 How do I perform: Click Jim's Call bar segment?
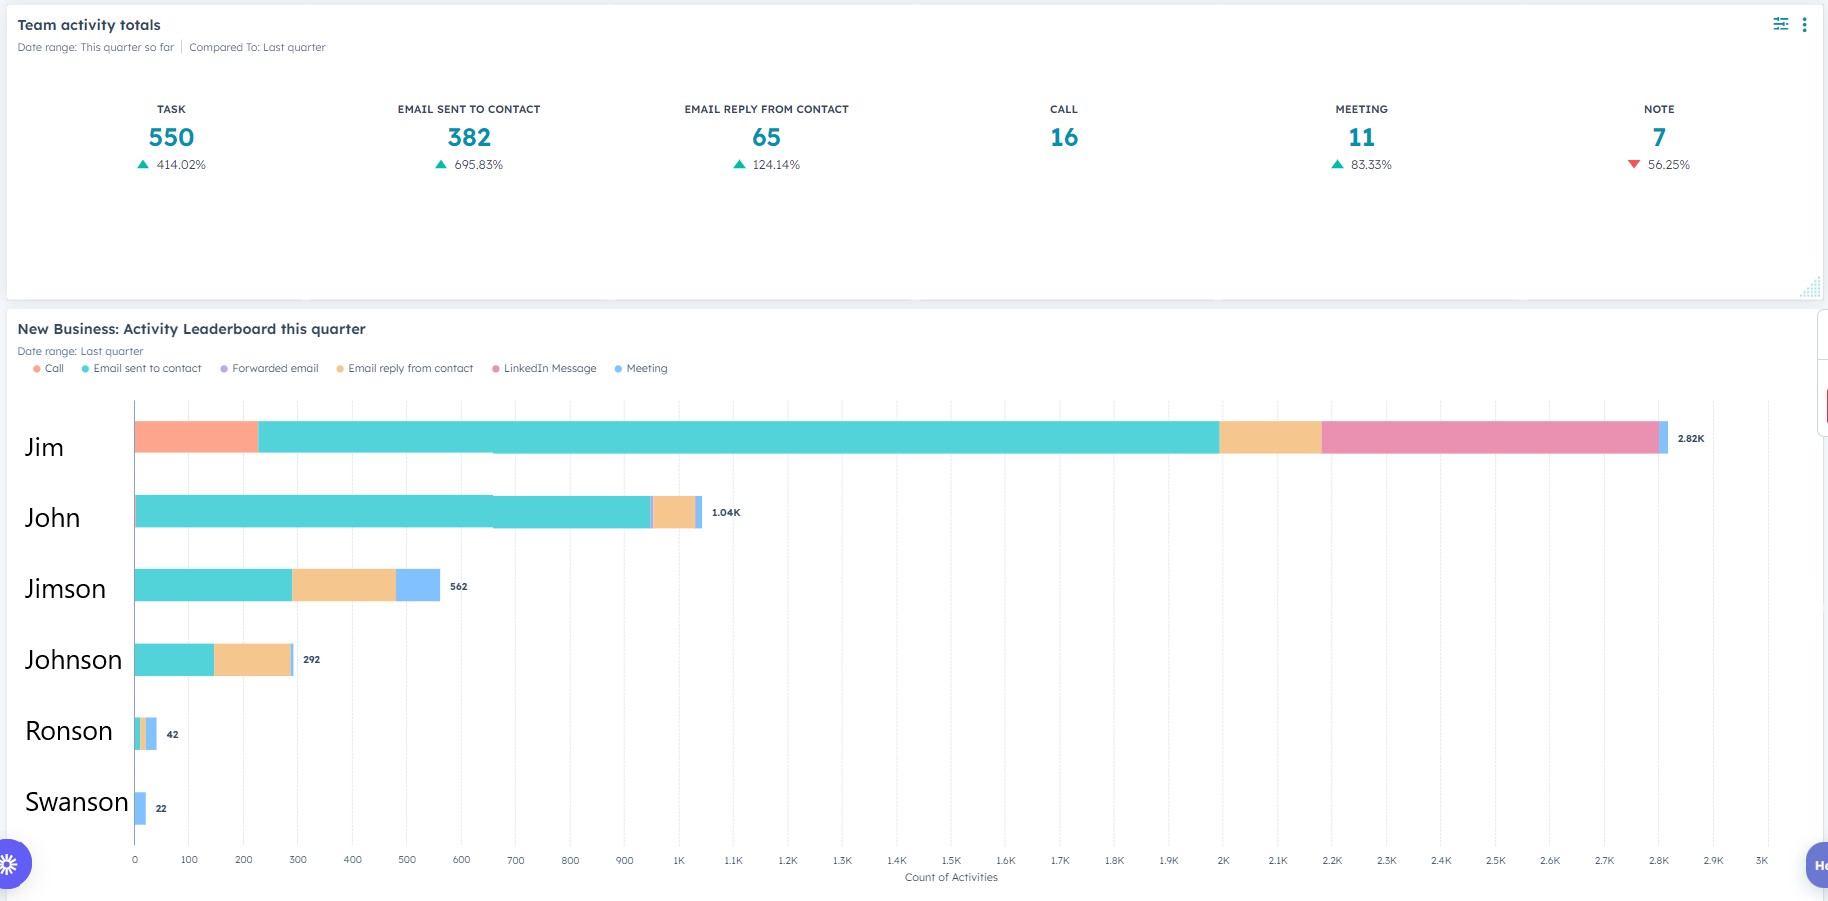(x=196, y=437)
